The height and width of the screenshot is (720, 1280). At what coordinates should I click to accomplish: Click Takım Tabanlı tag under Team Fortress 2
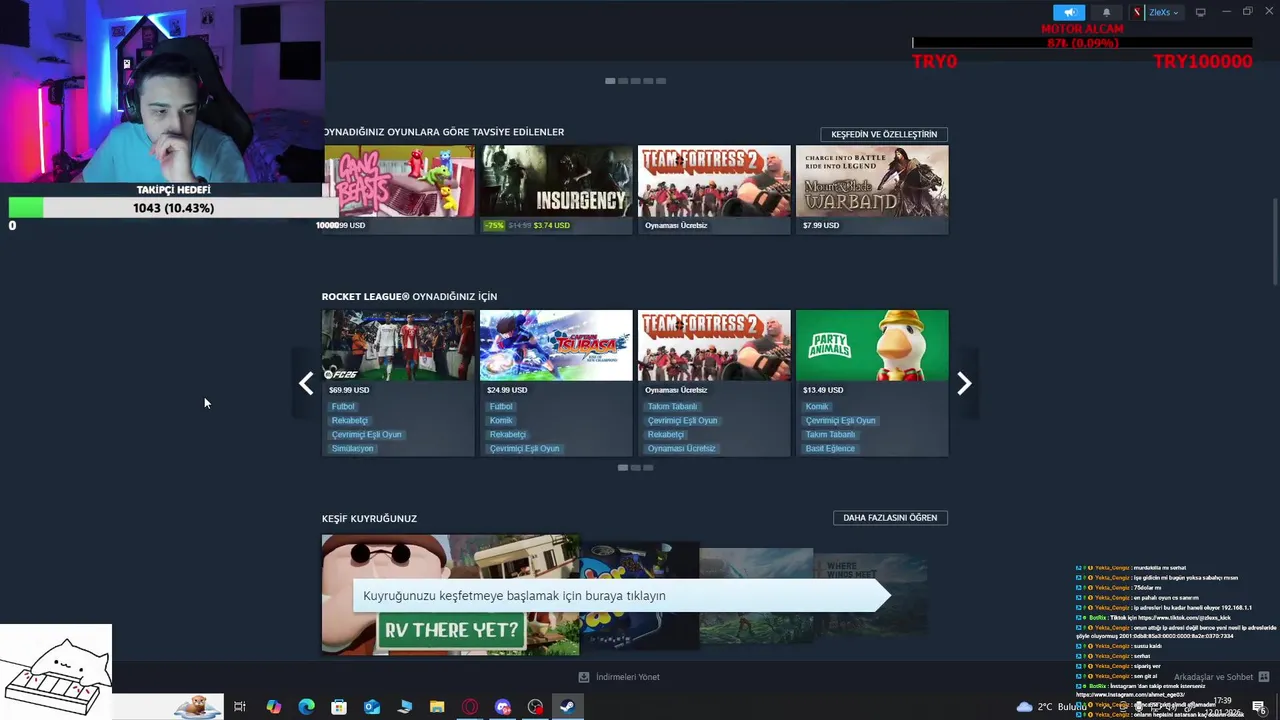672,407
